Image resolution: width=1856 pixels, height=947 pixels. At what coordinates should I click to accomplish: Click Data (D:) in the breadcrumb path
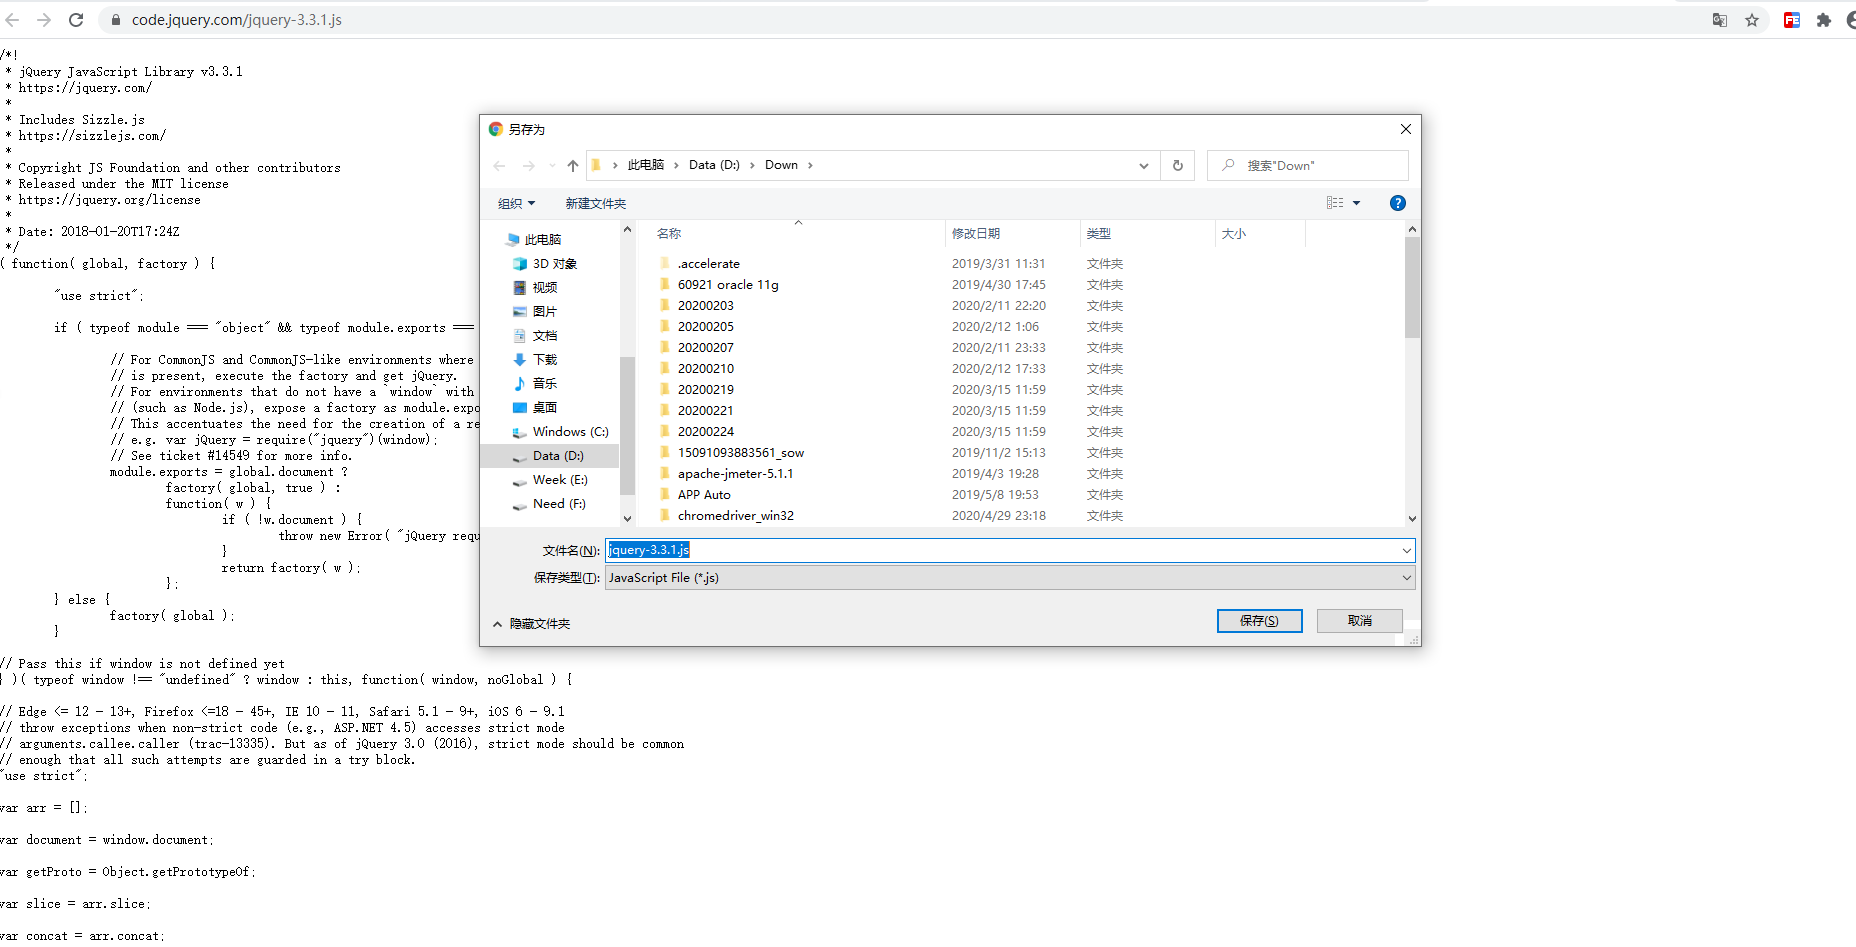click(x=714, y=165)
